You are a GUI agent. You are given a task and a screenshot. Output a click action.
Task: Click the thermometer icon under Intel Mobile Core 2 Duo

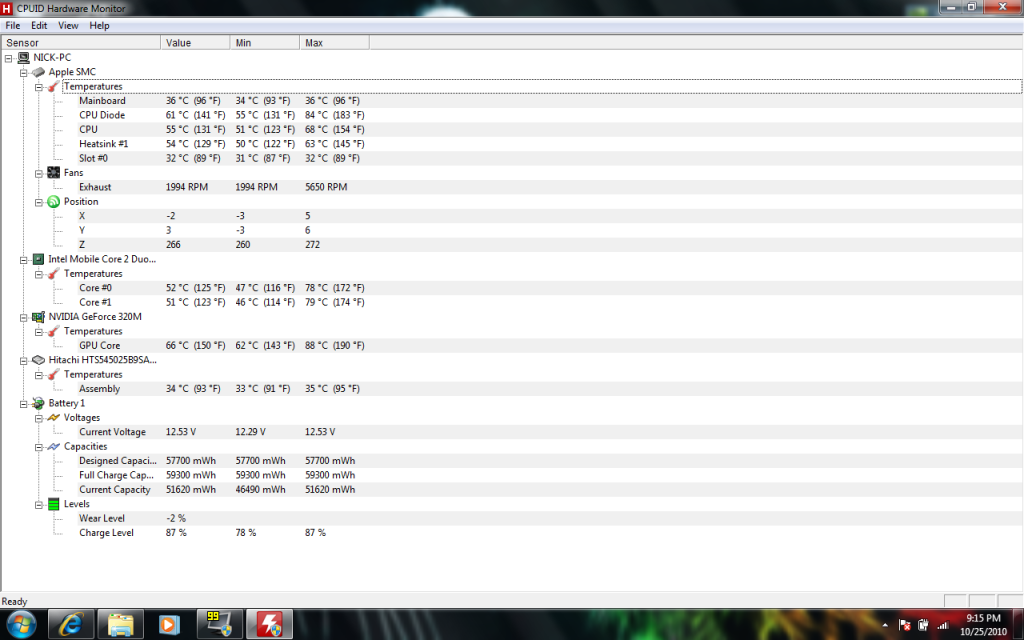(x=54, y=274)
